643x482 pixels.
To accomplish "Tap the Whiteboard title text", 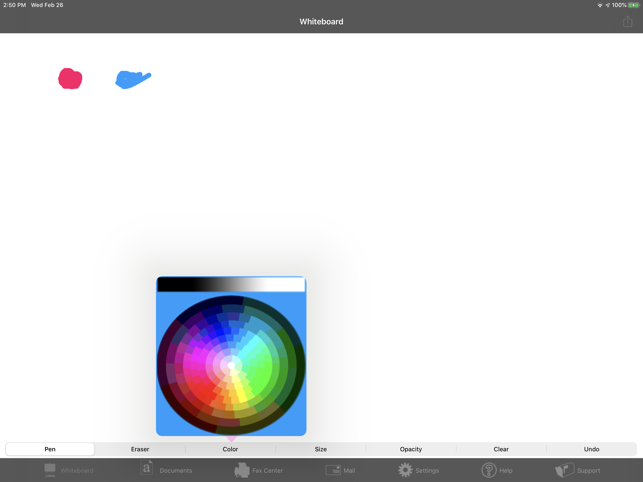I will click(x=321, y=21).
